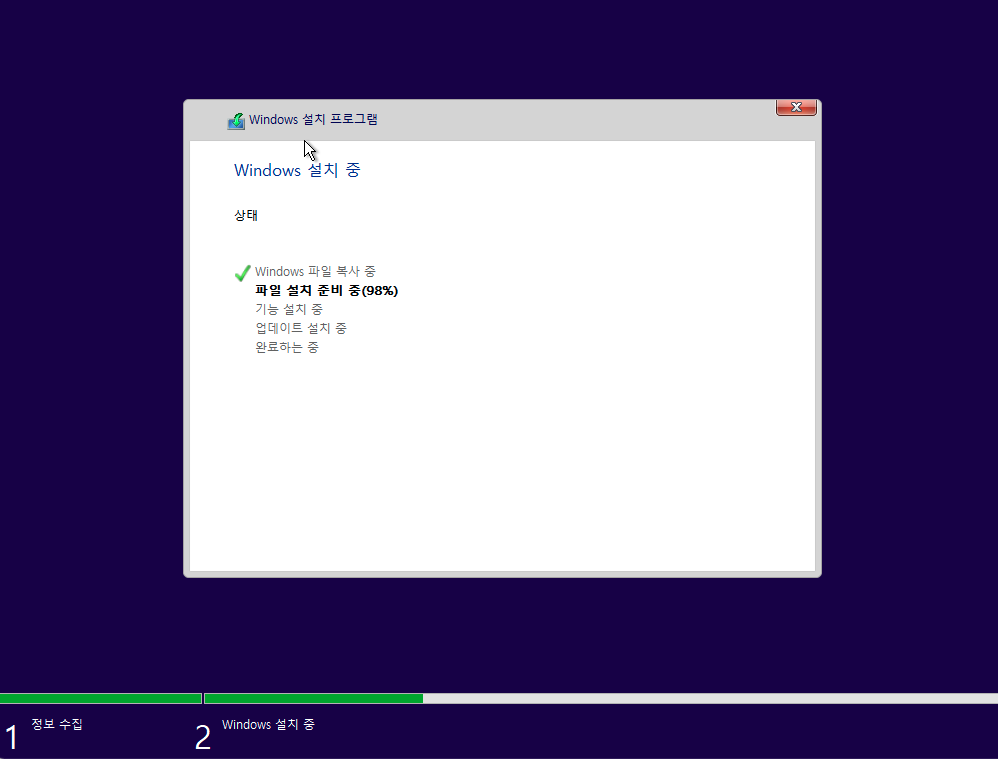This screenshot has height=759, width=998.
Task: Click '기능 설치 중' status line
Action: click(x=289, y=309)
